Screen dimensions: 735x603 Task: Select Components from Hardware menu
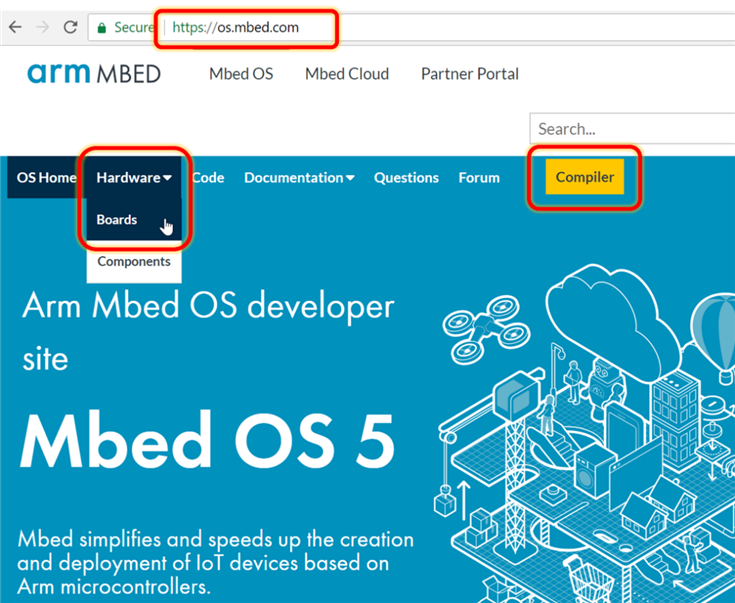point(134,261)
